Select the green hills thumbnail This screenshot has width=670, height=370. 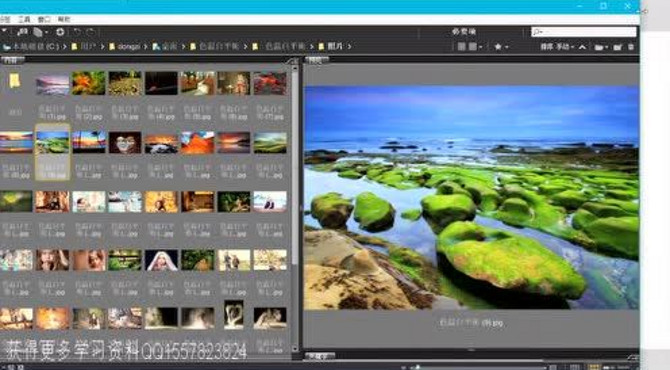pos(270,142)
